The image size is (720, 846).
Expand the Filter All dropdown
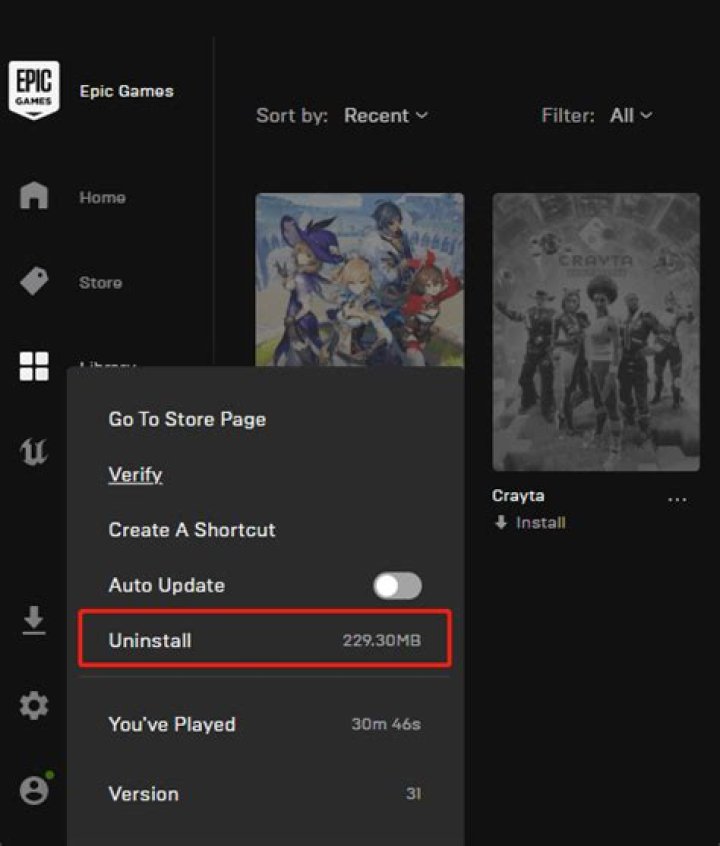tap(631, 116)
